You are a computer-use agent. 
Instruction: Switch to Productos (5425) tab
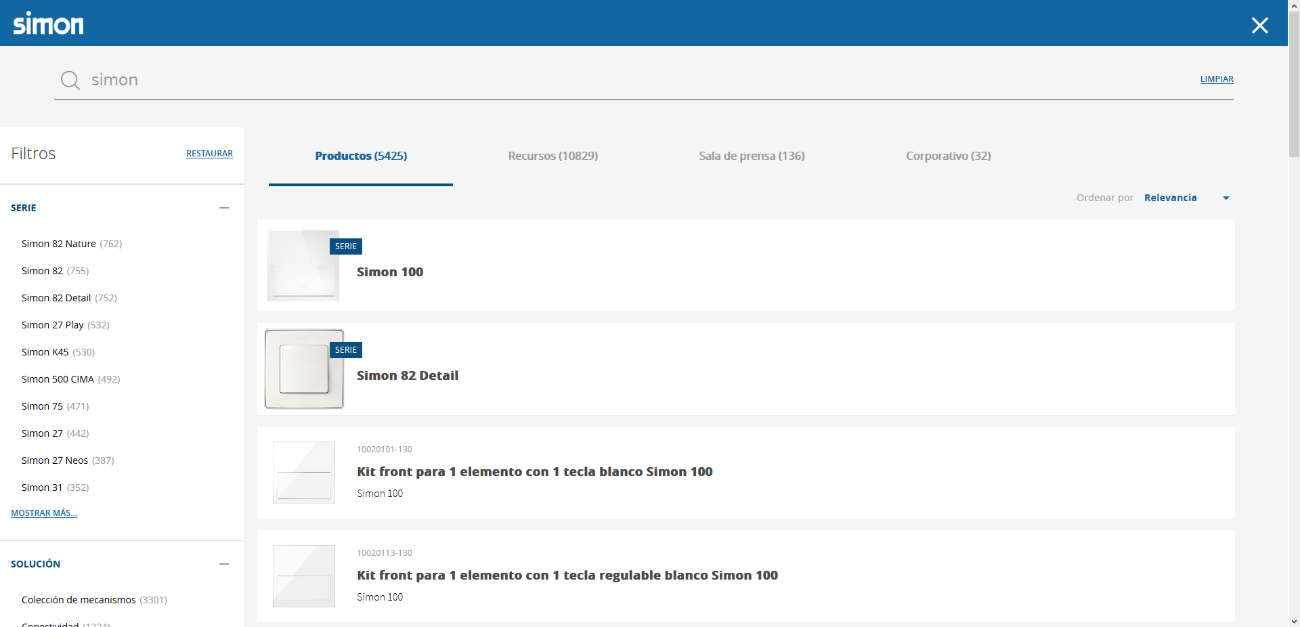point(361,156)
